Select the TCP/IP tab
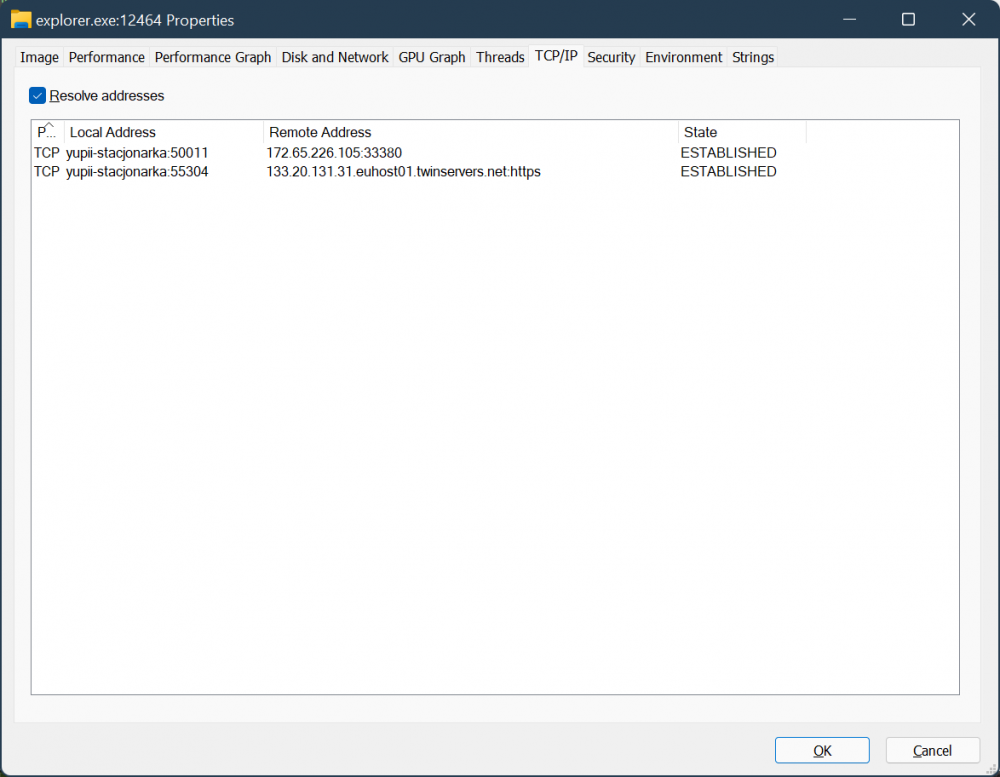The height and width of the screenshot is (777, 1000). 556,56
